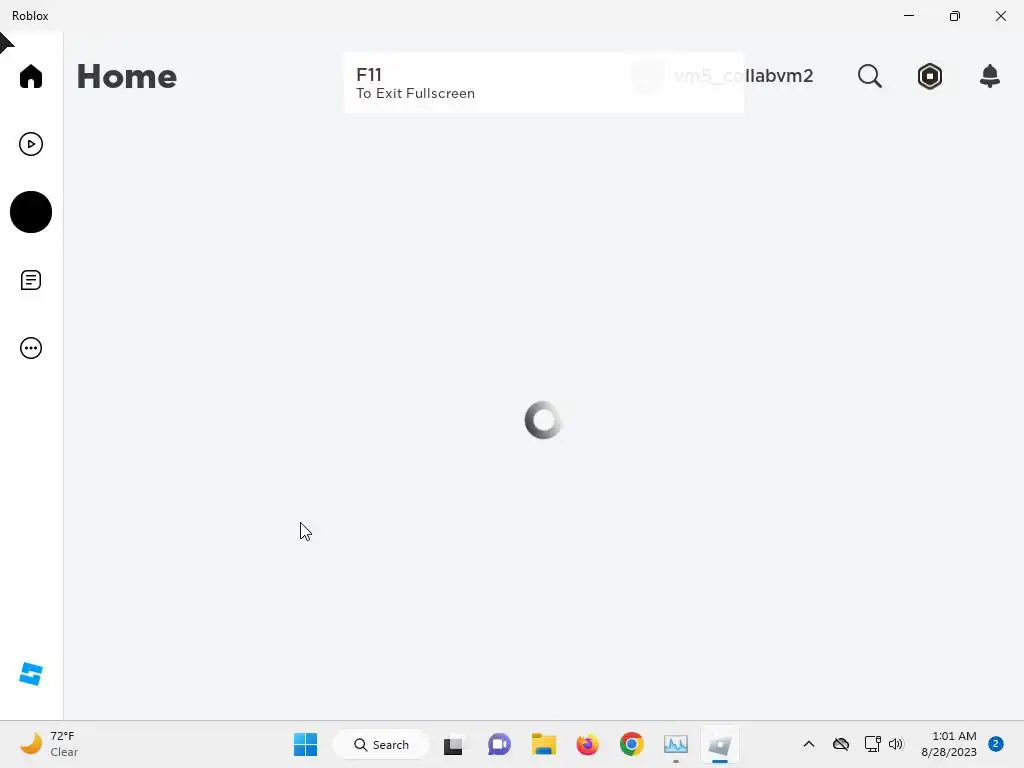Open the More options ellipsis icon
This screenshot has width=1024, height=768.
click(x=31, y=348)
